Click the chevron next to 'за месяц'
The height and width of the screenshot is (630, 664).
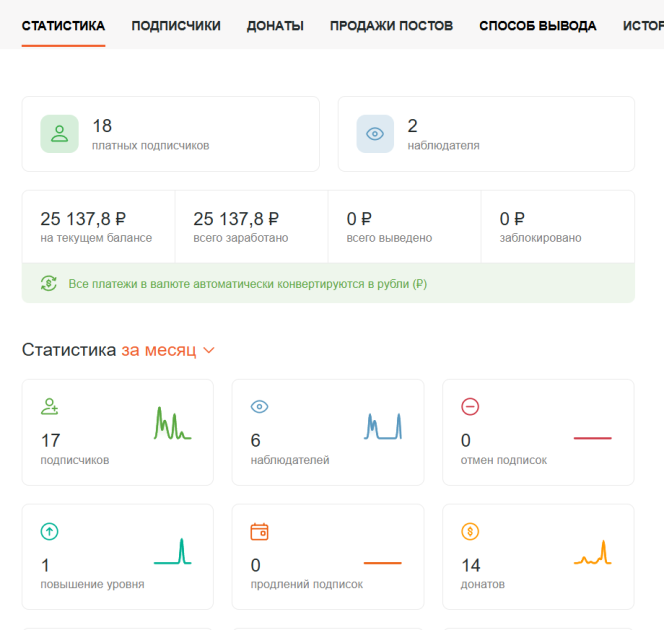tap(209, 351)
